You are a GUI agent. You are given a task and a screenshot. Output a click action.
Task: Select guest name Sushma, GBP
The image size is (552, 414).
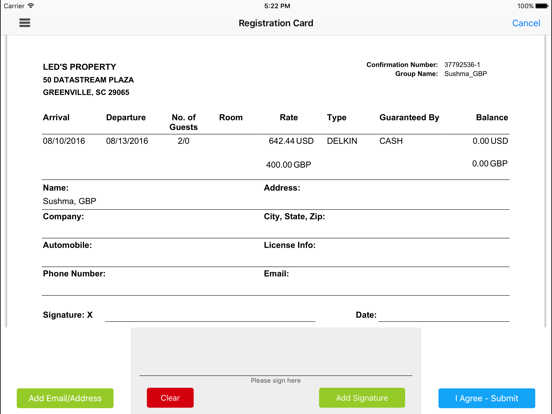pos(69,201)
